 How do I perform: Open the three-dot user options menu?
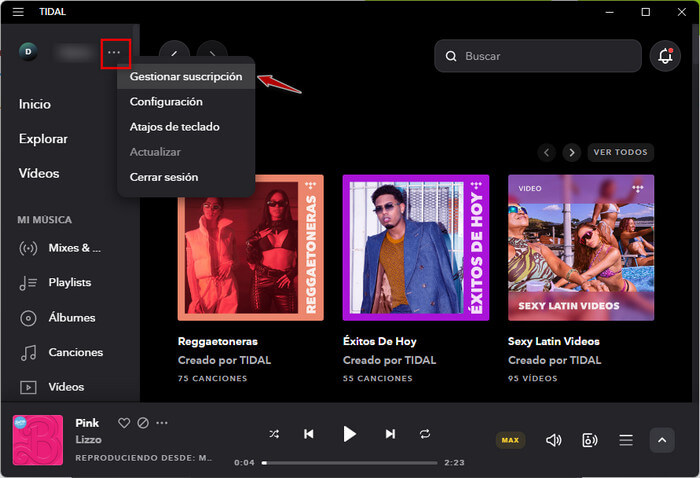click(114, 53)
